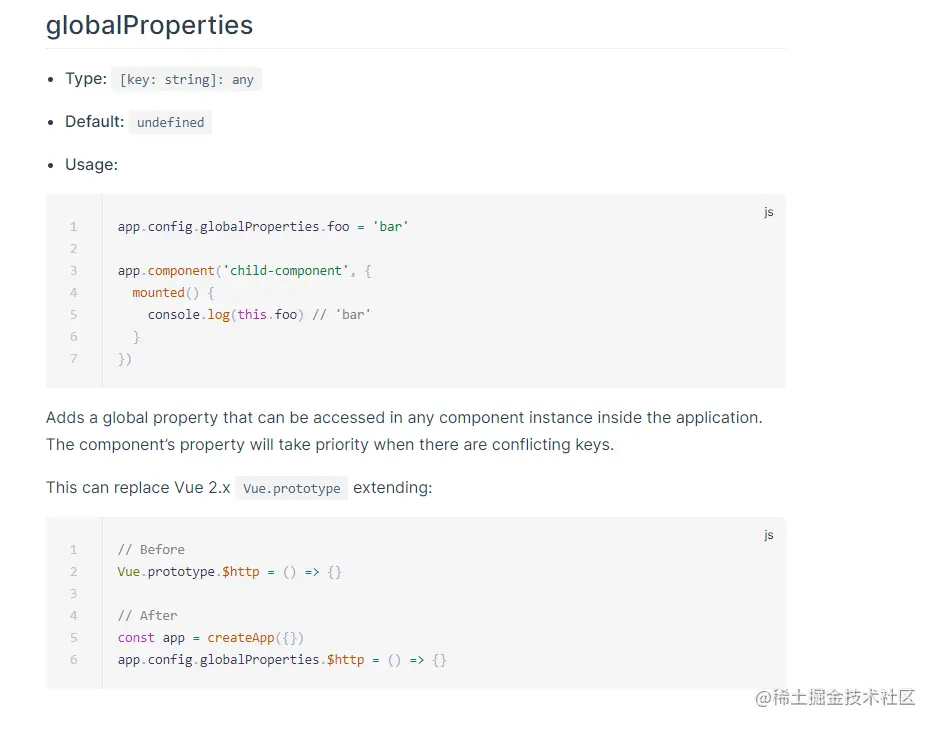Click the js label on second code block
This screenshot has width=937, height=729.
768,535
